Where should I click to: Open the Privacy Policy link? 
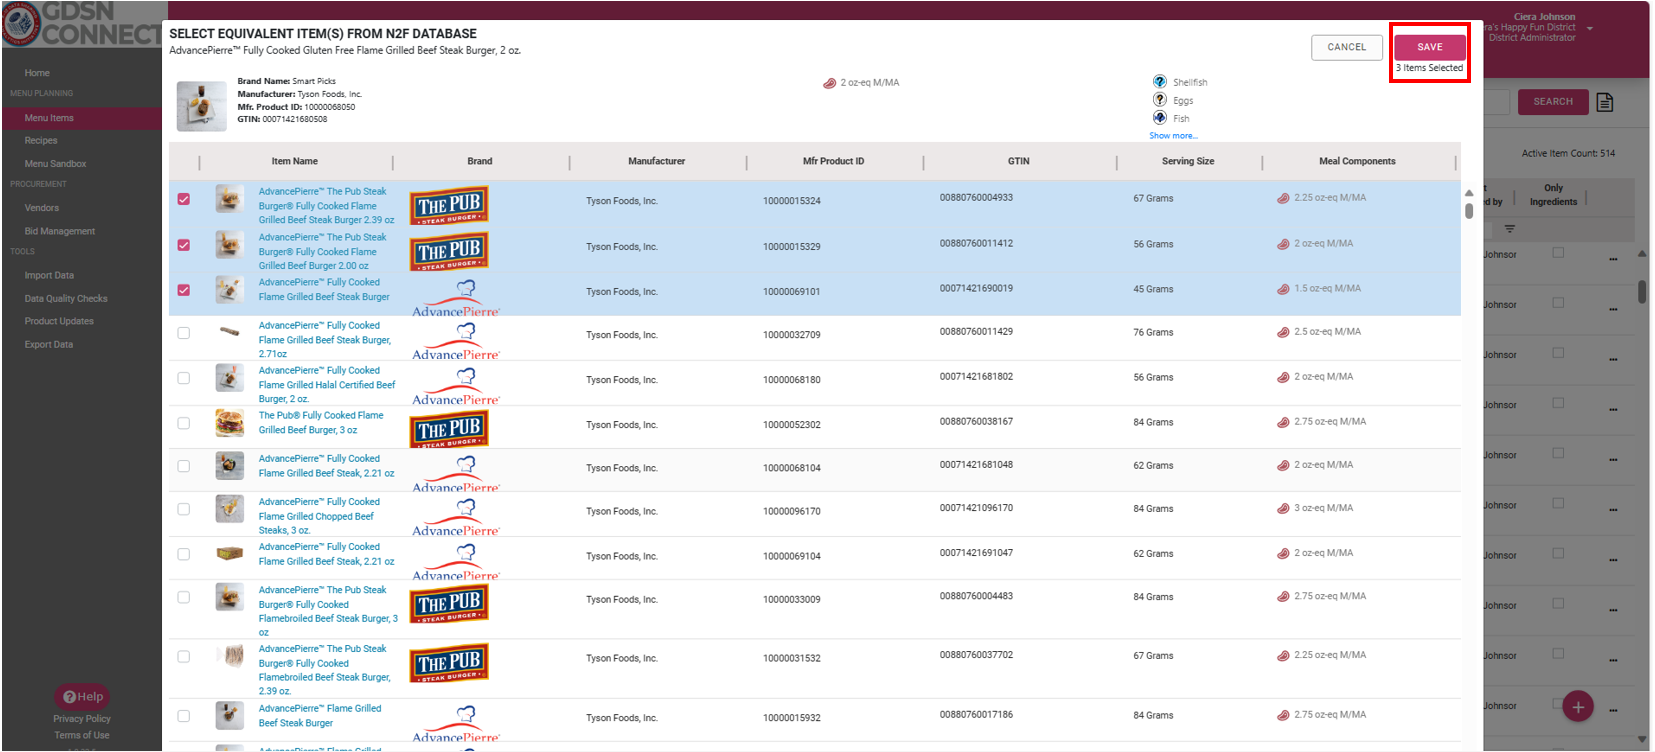[82, 719]
